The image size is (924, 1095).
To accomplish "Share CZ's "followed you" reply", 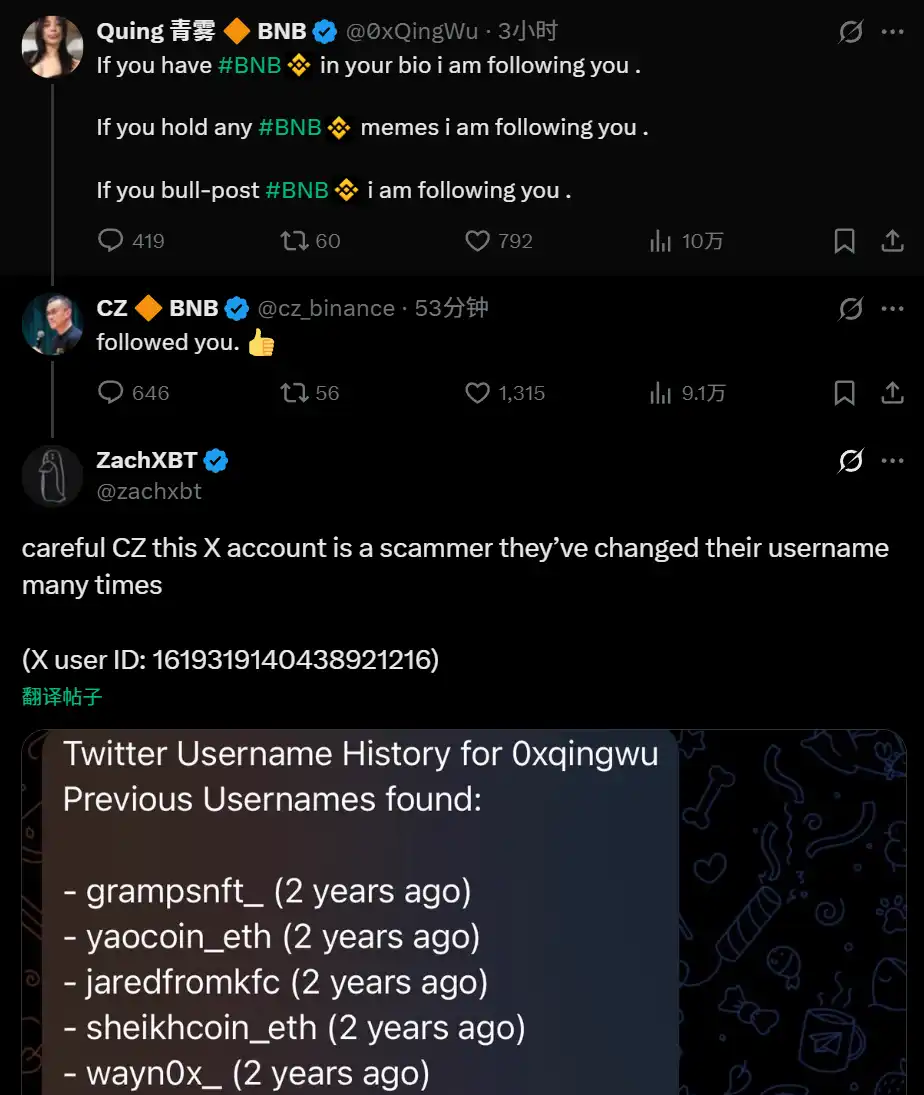I will tap(892, 393).
